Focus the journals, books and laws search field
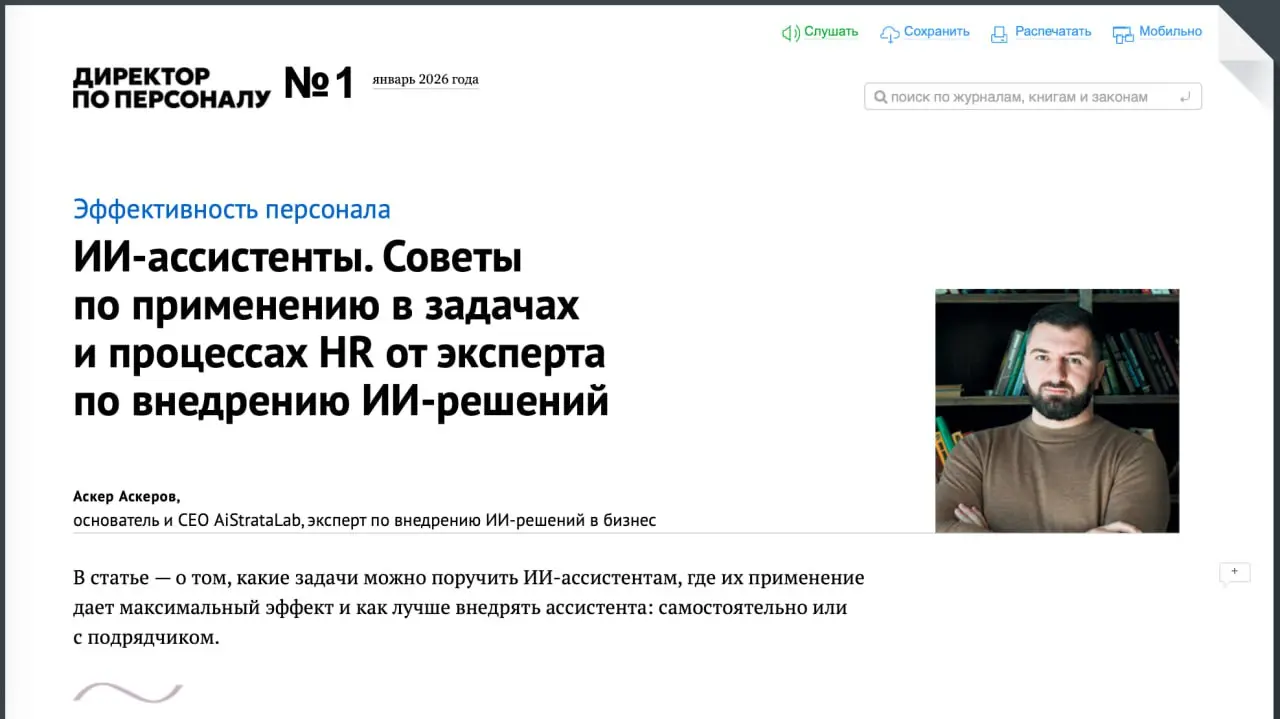 [x=1033, y=97]
